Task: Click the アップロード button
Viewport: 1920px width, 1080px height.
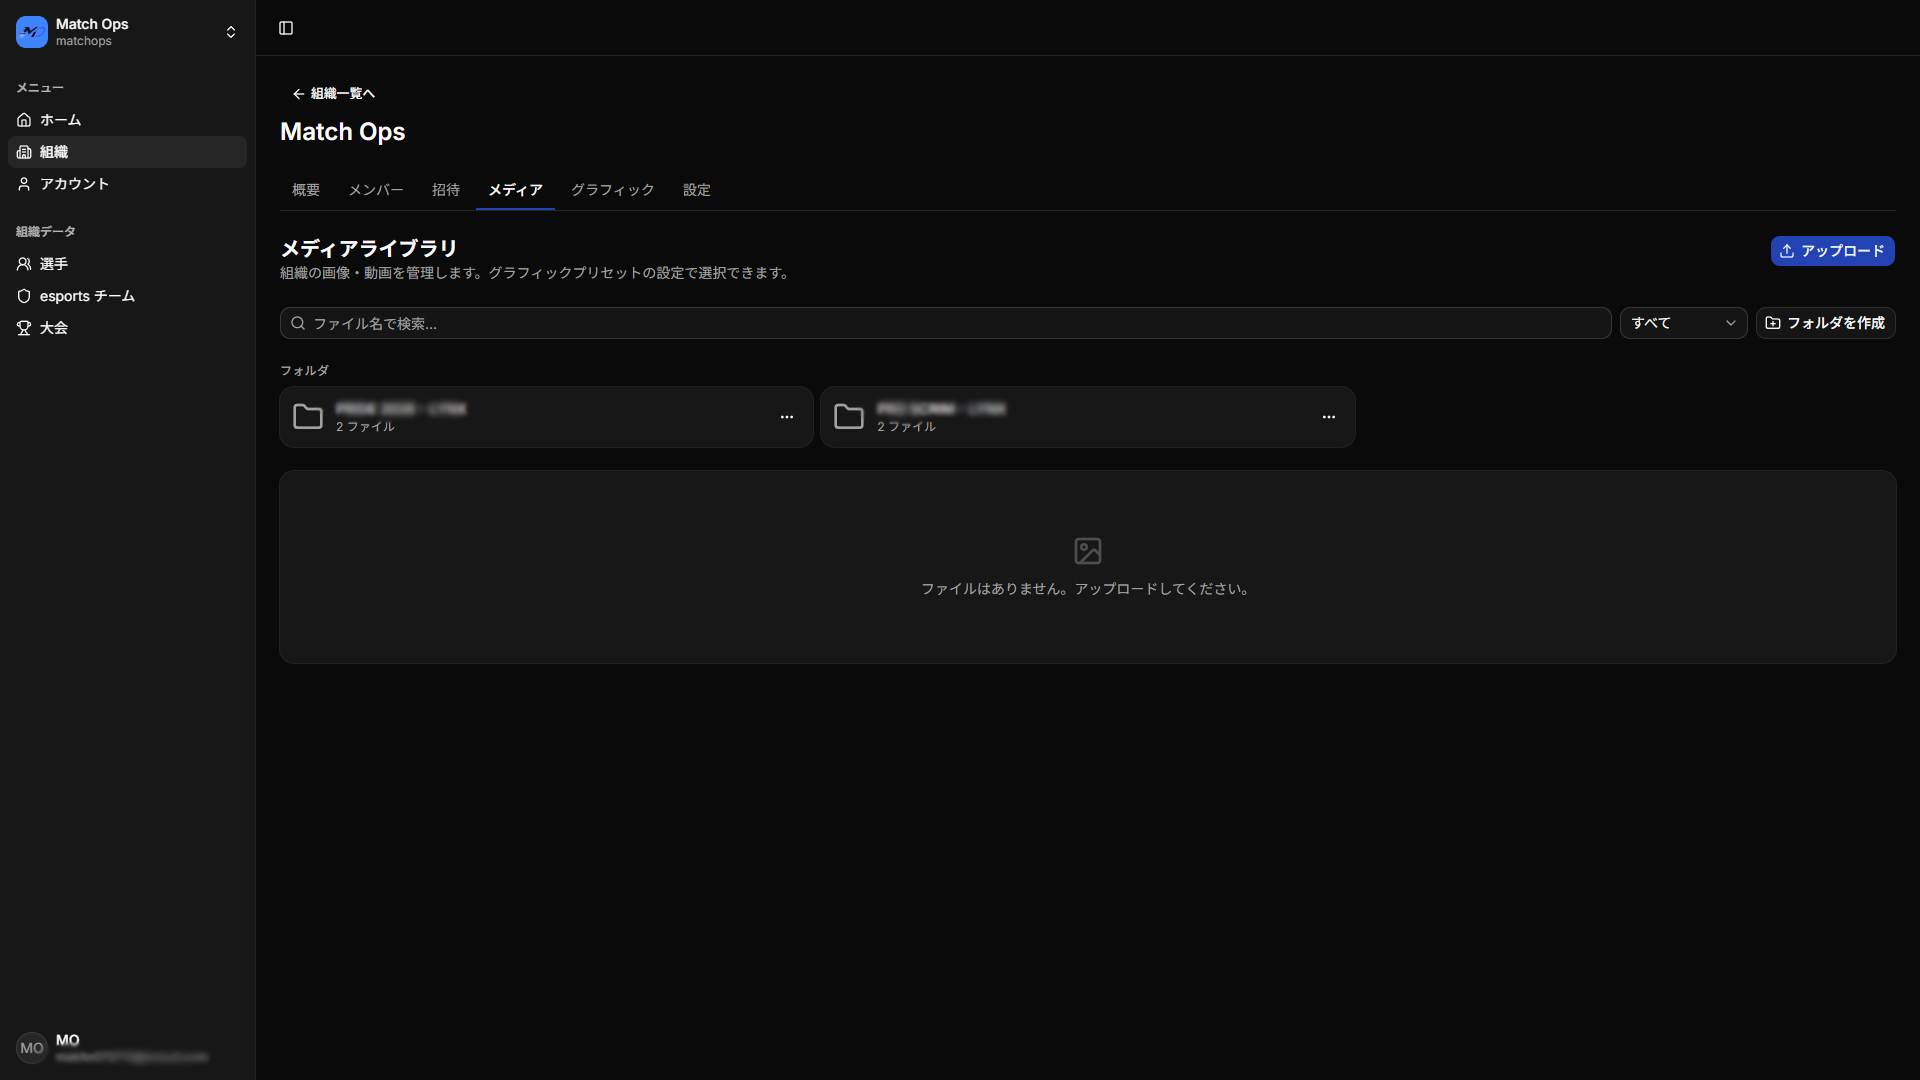Action: (x=1832, y=251)
